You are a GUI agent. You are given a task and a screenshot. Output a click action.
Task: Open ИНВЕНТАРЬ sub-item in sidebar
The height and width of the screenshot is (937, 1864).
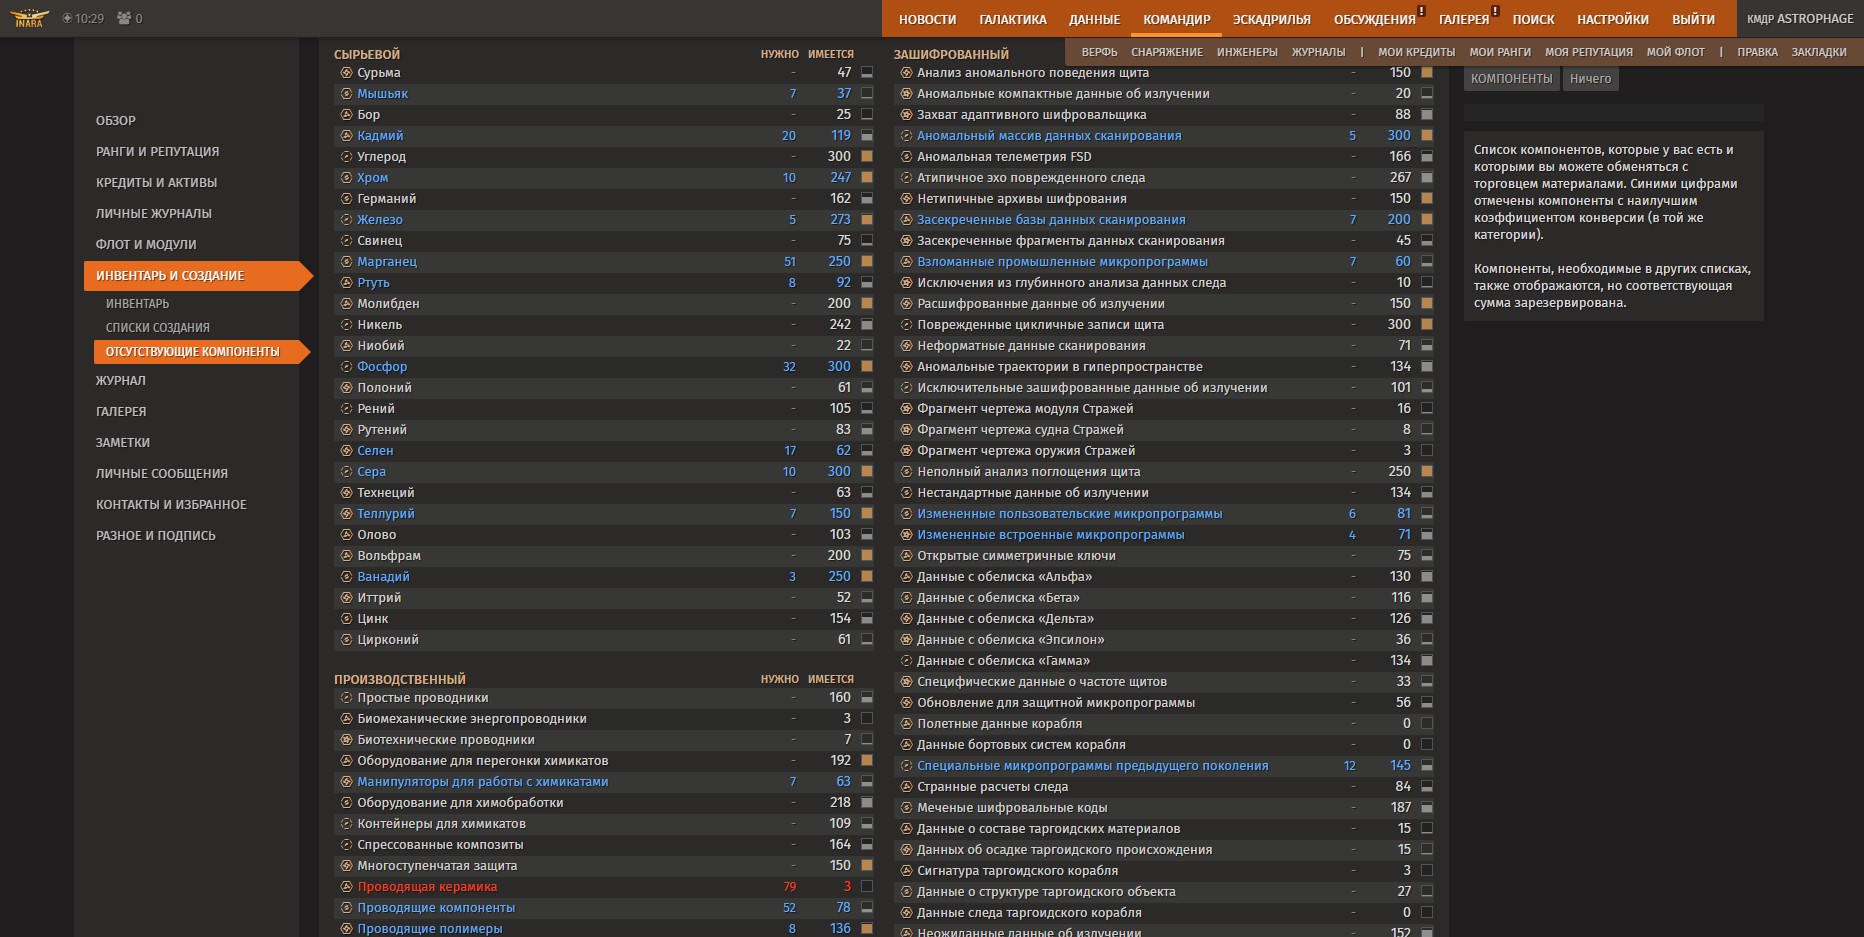point(137,304)
